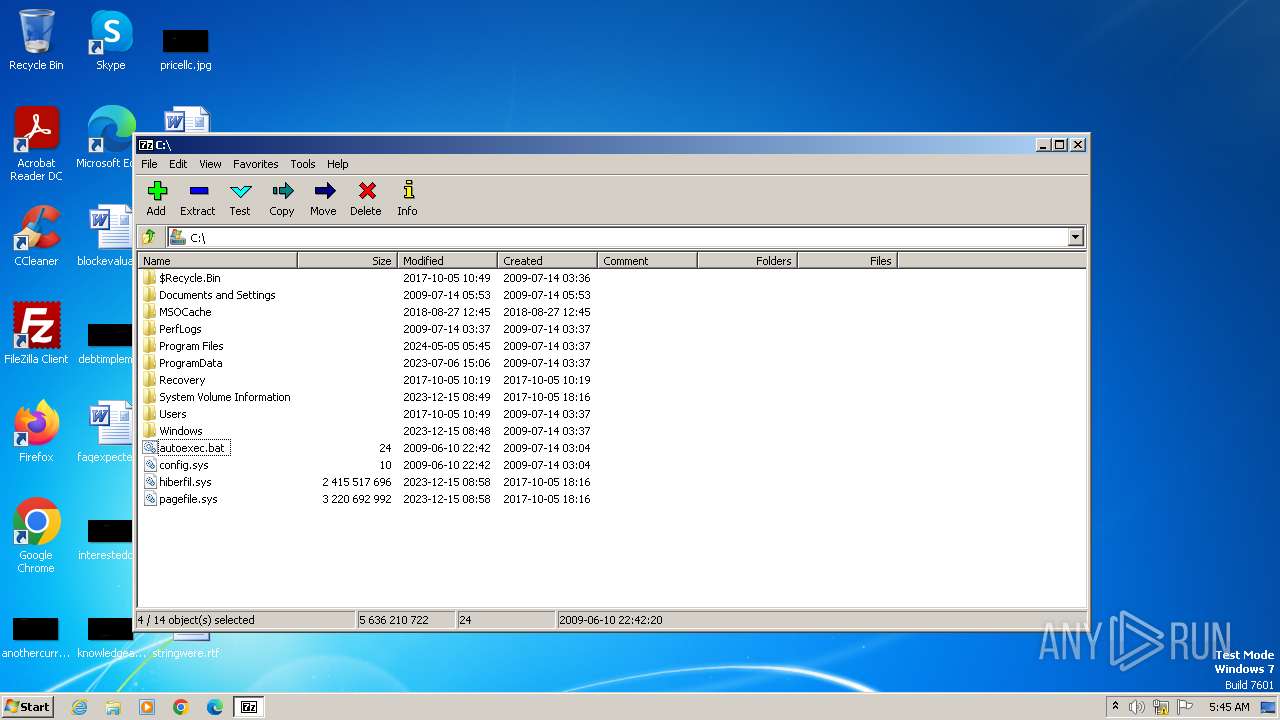Viewport: 1280px width, 720px height.
Task: Select the config.sys file
Action: click(183, 465)
